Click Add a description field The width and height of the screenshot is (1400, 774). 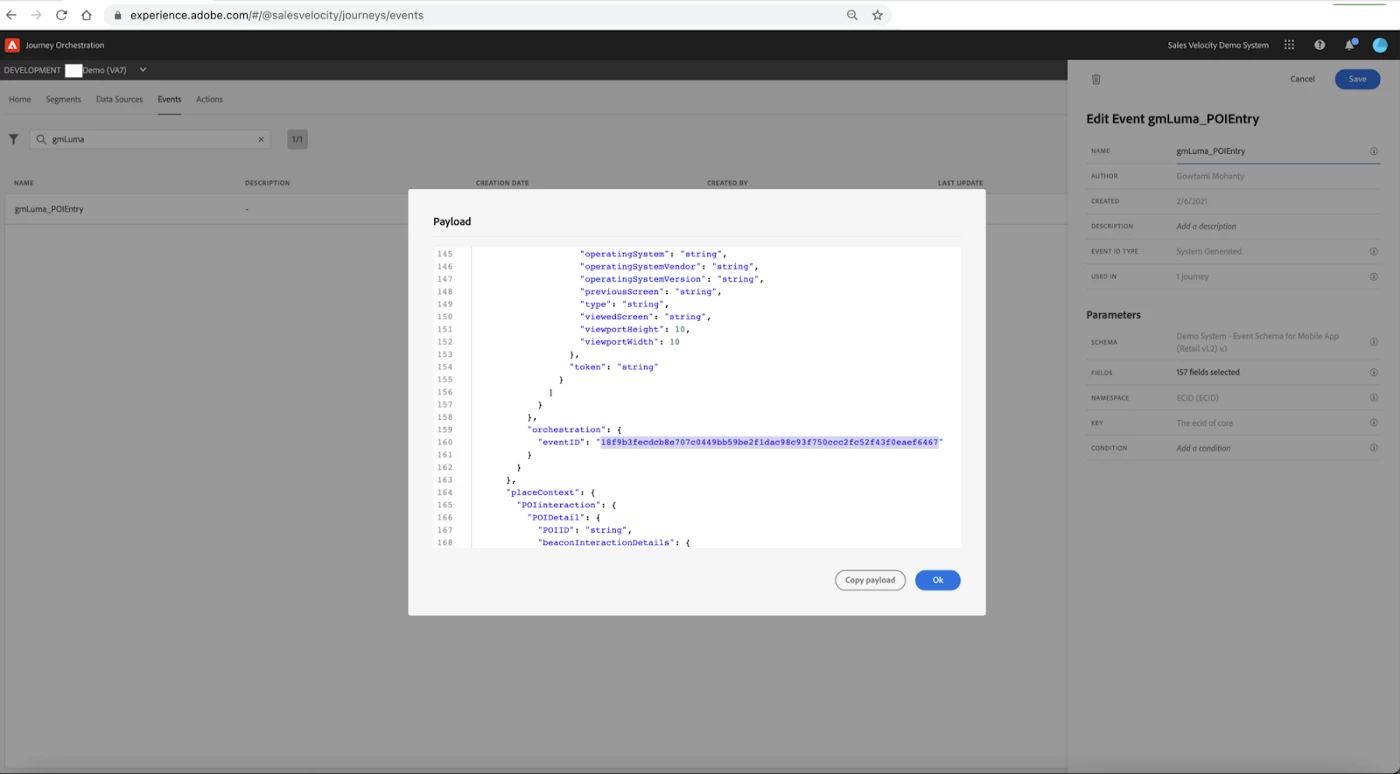coord(1206,226)
